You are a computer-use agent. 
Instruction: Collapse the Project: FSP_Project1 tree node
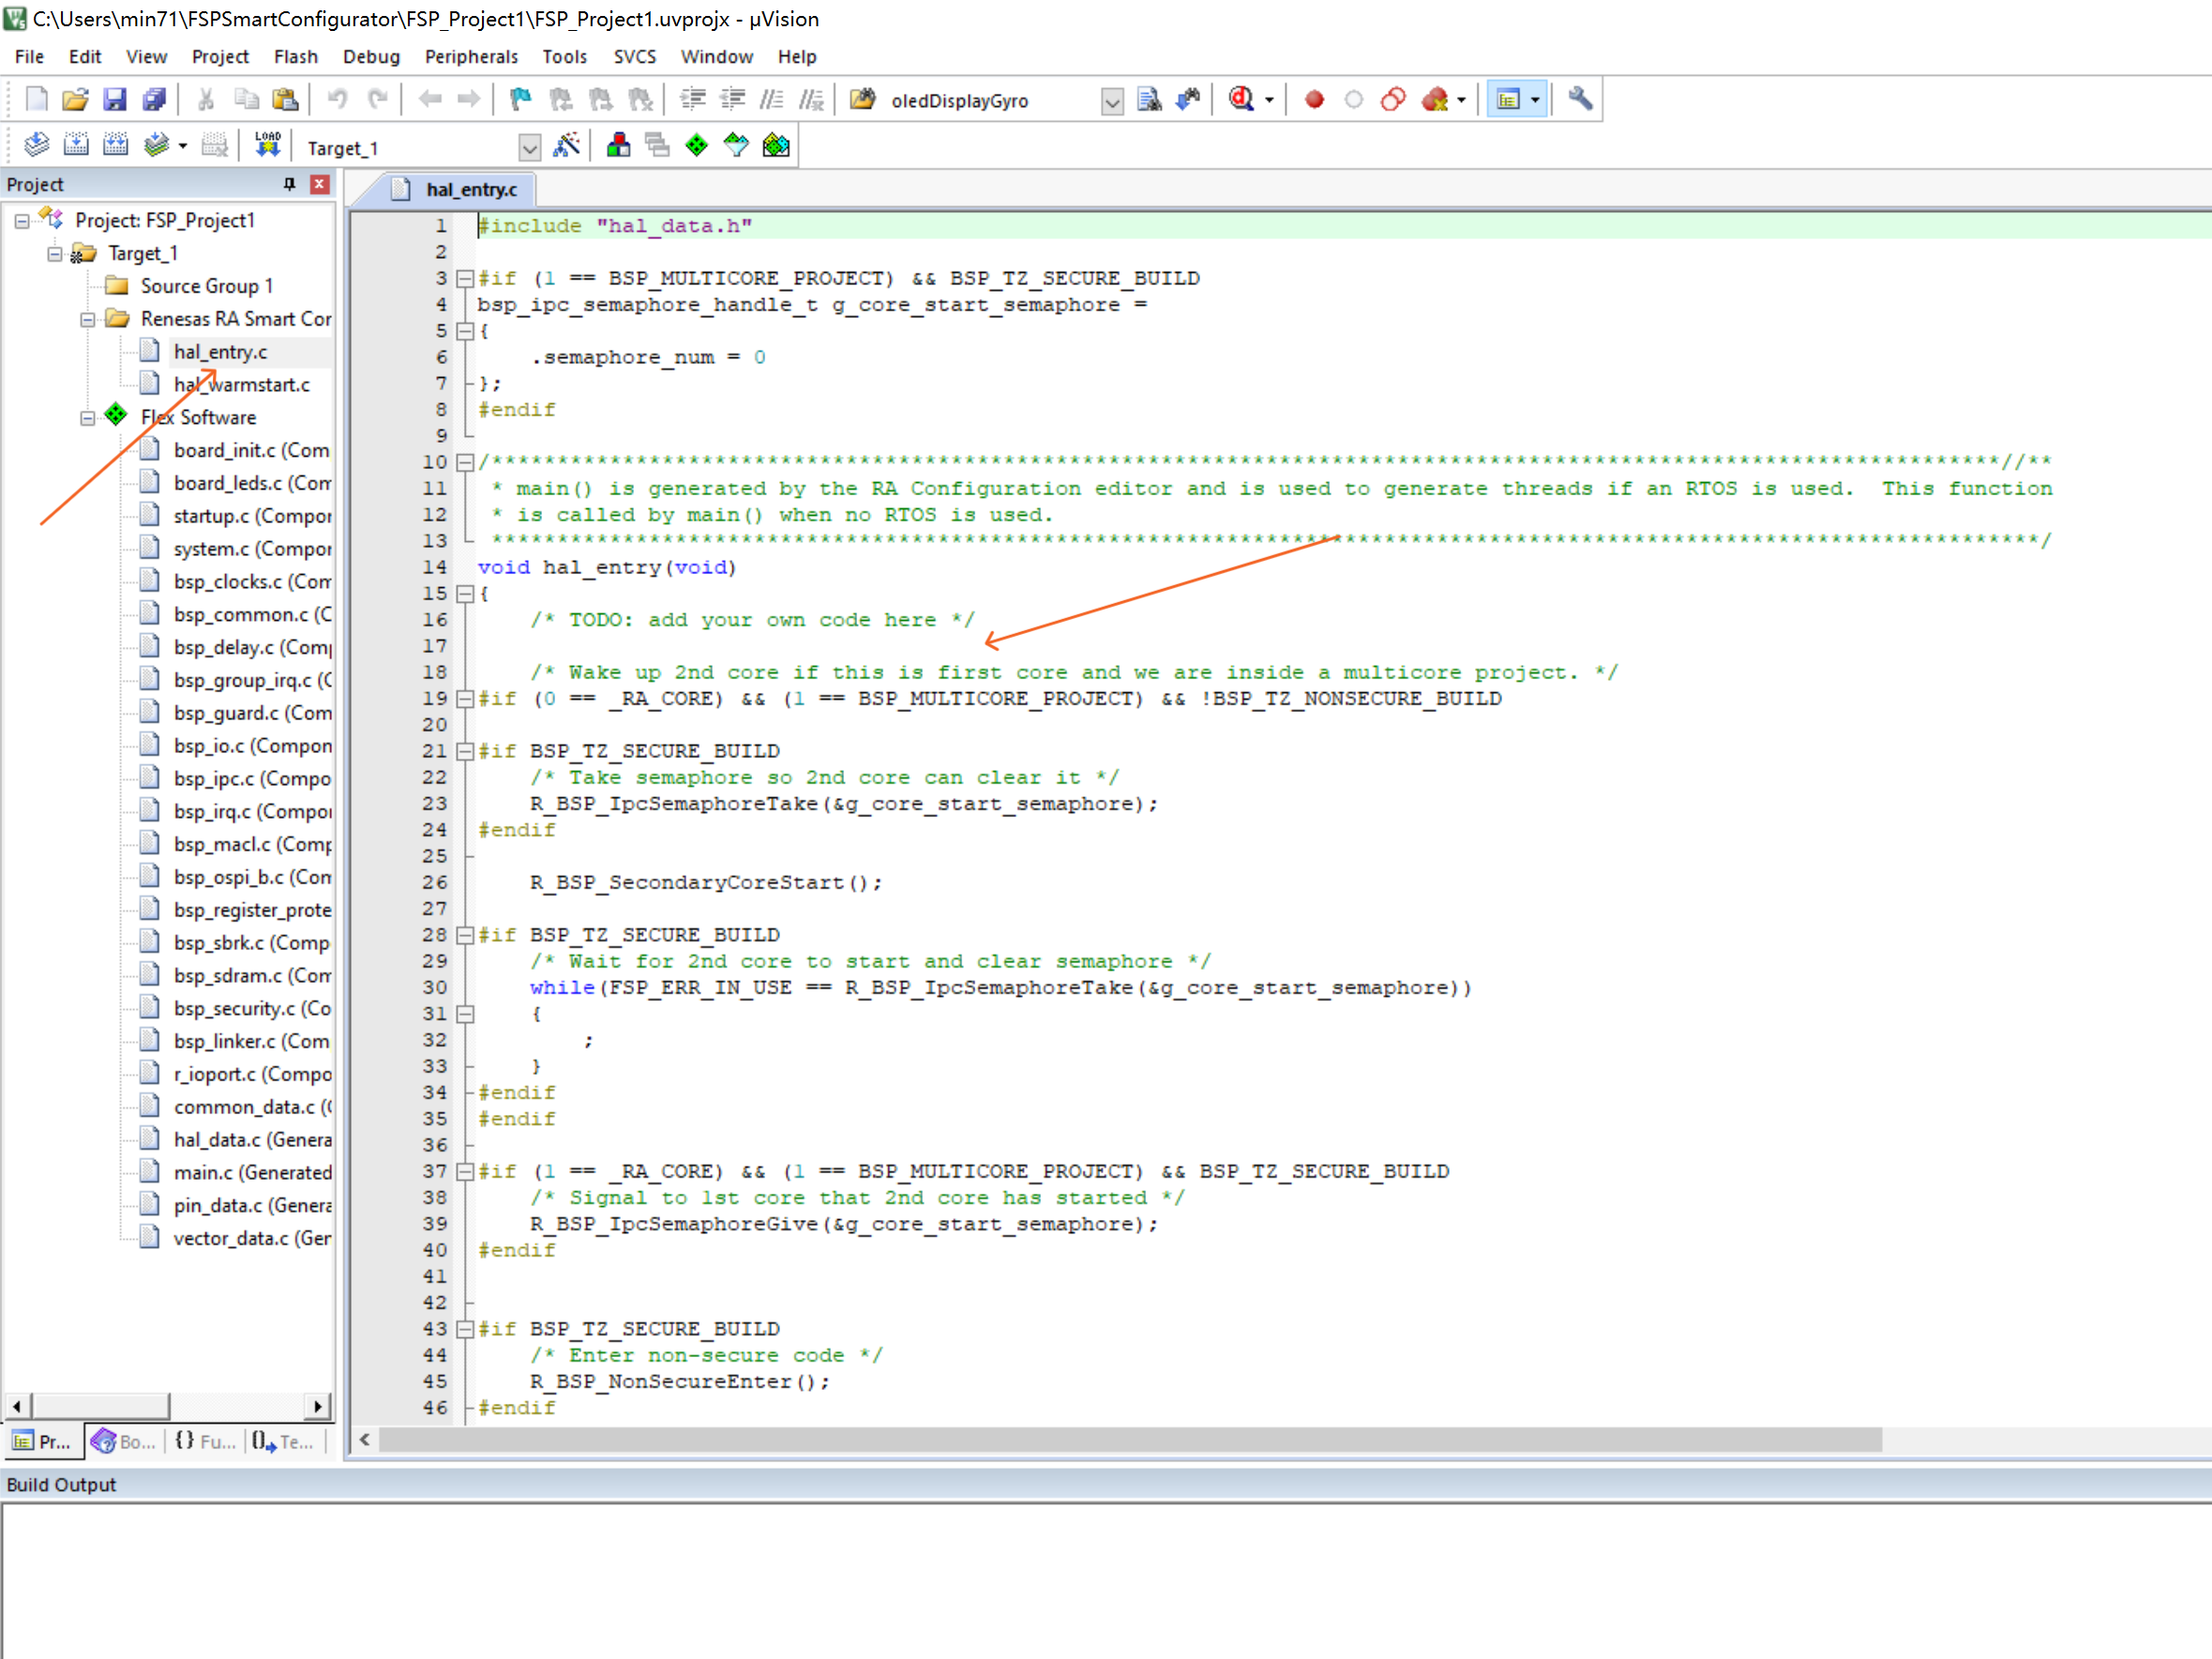coord(22,221)
